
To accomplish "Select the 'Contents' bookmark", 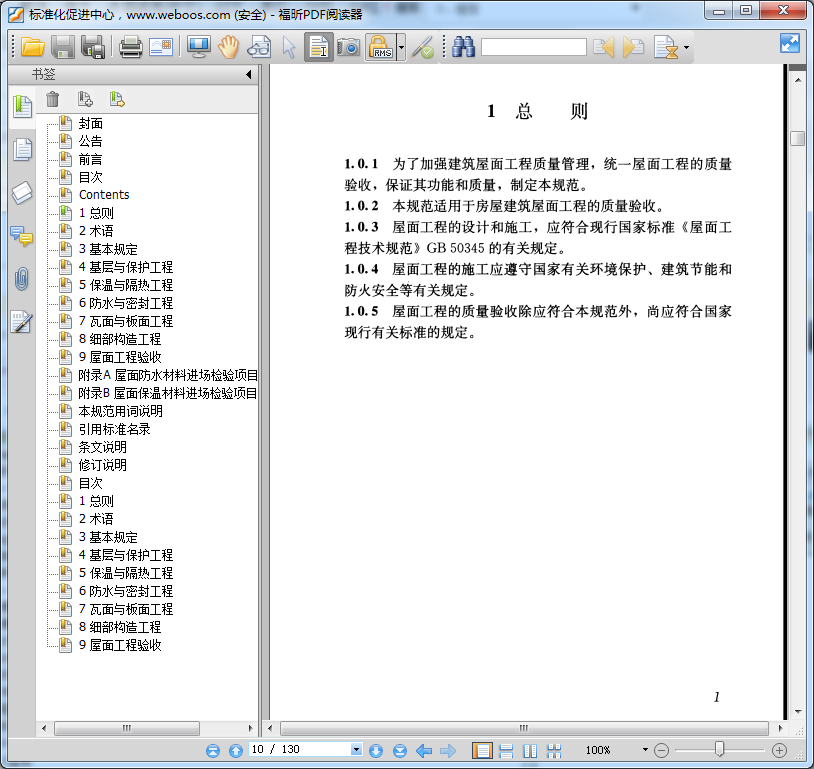I will tap(104, 195).
